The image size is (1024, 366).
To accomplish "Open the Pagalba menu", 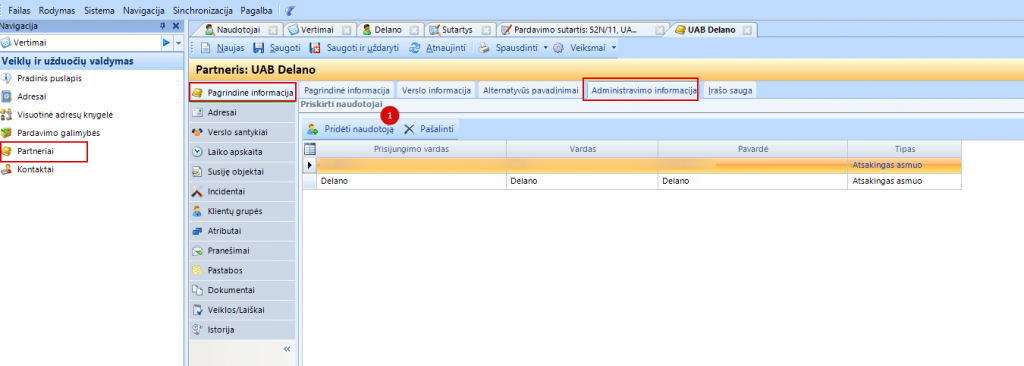I will 256,10.
